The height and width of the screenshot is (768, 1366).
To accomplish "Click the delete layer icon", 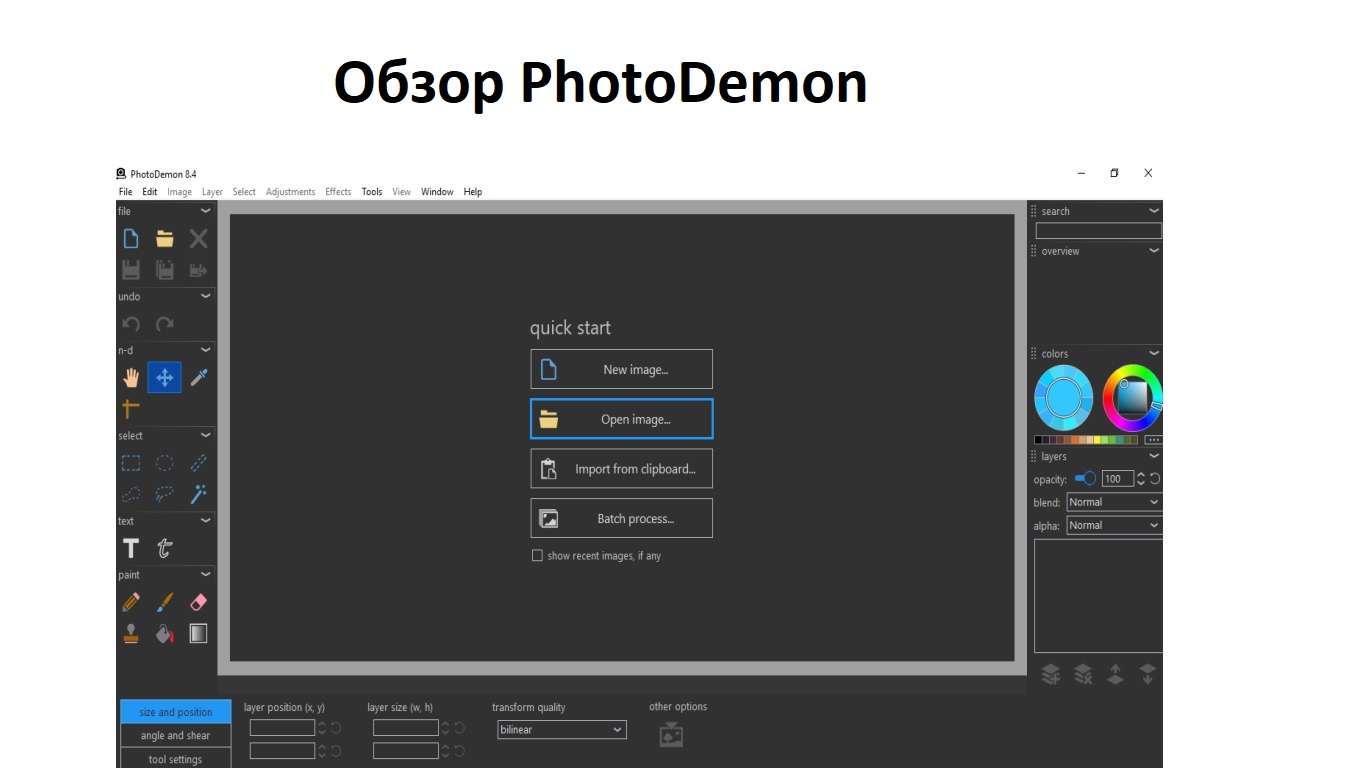I will click(1083, 674).
